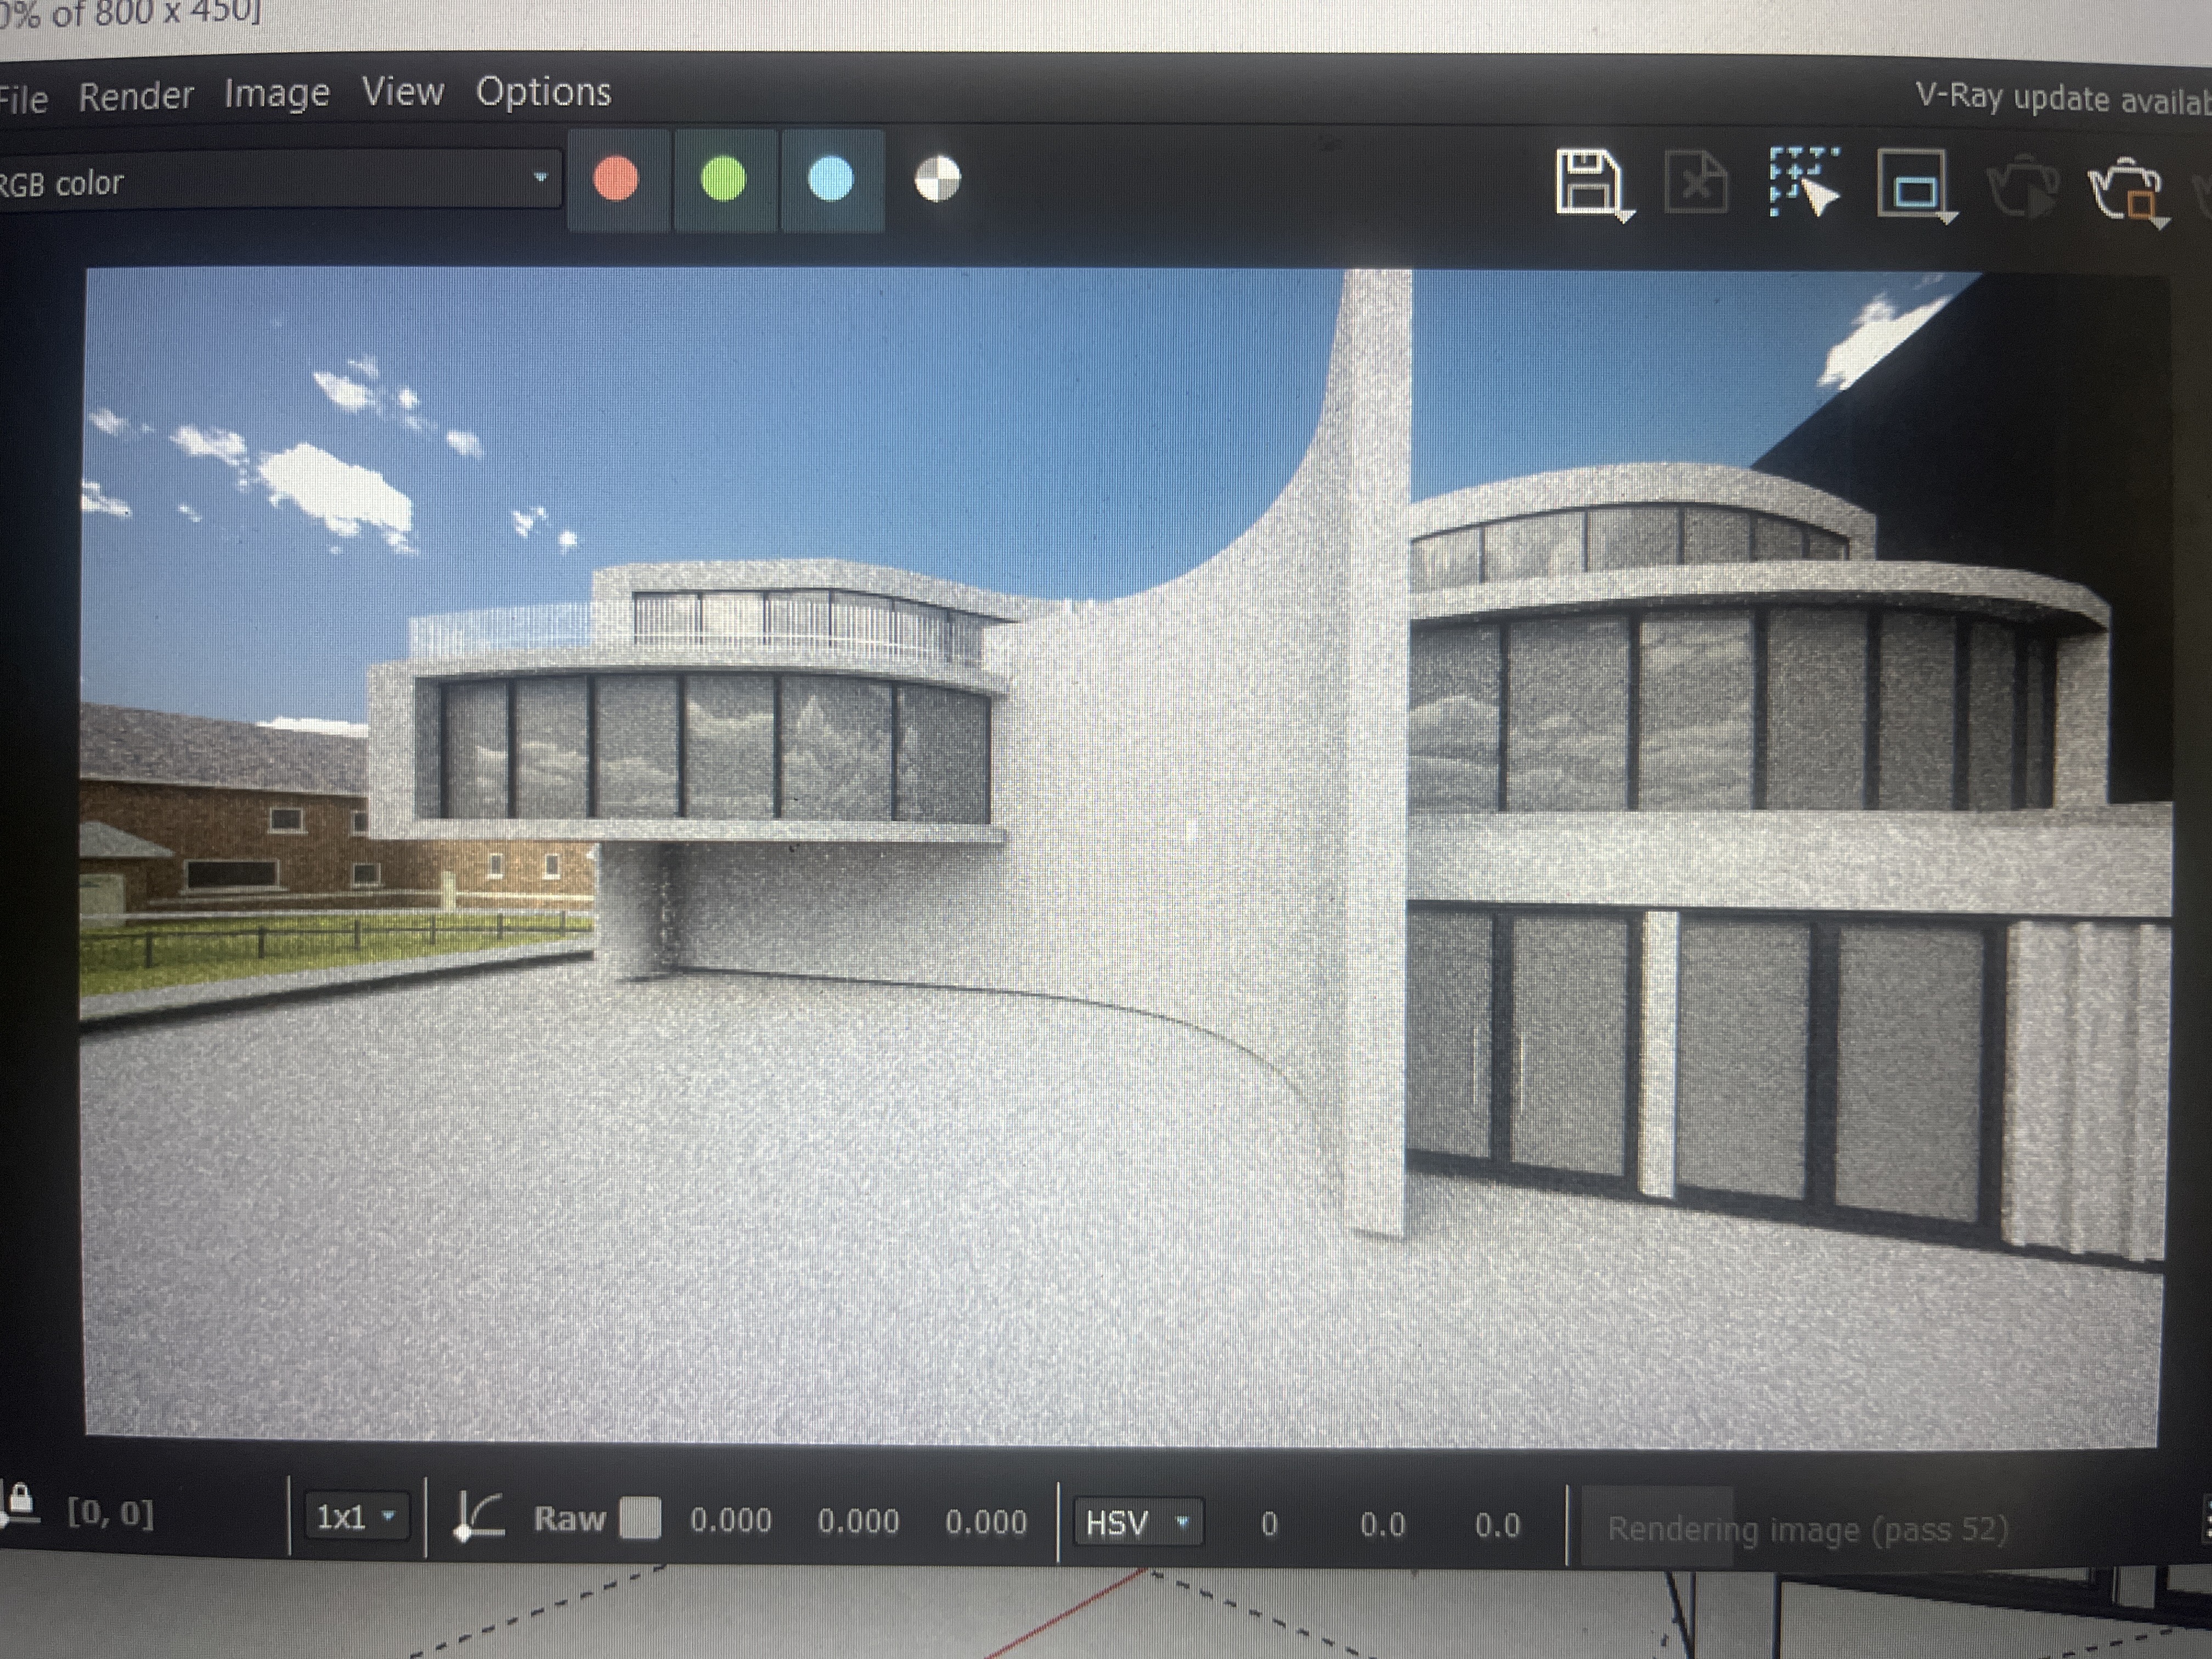
Task: Open the Options menu
Action: [543, 92]
